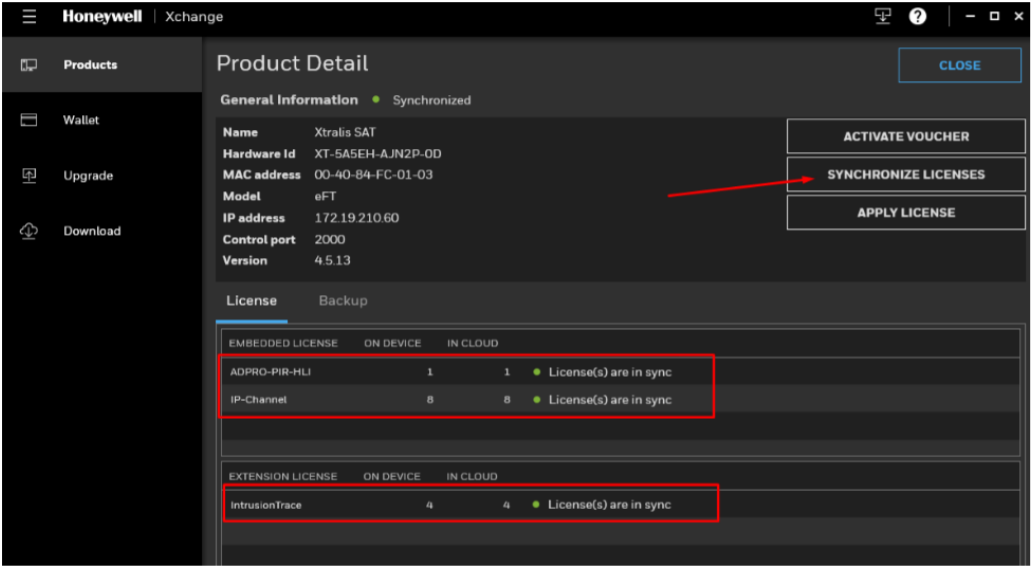Viewport: 1033px width, 567px height.
Task: Click the General Information label
Action: 289,100
